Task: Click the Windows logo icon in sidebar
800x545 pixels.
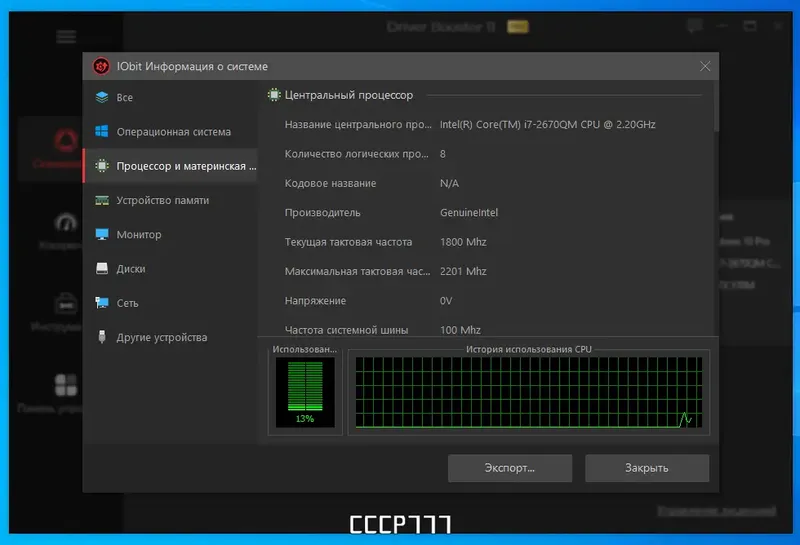Action: tap(102, 131)
